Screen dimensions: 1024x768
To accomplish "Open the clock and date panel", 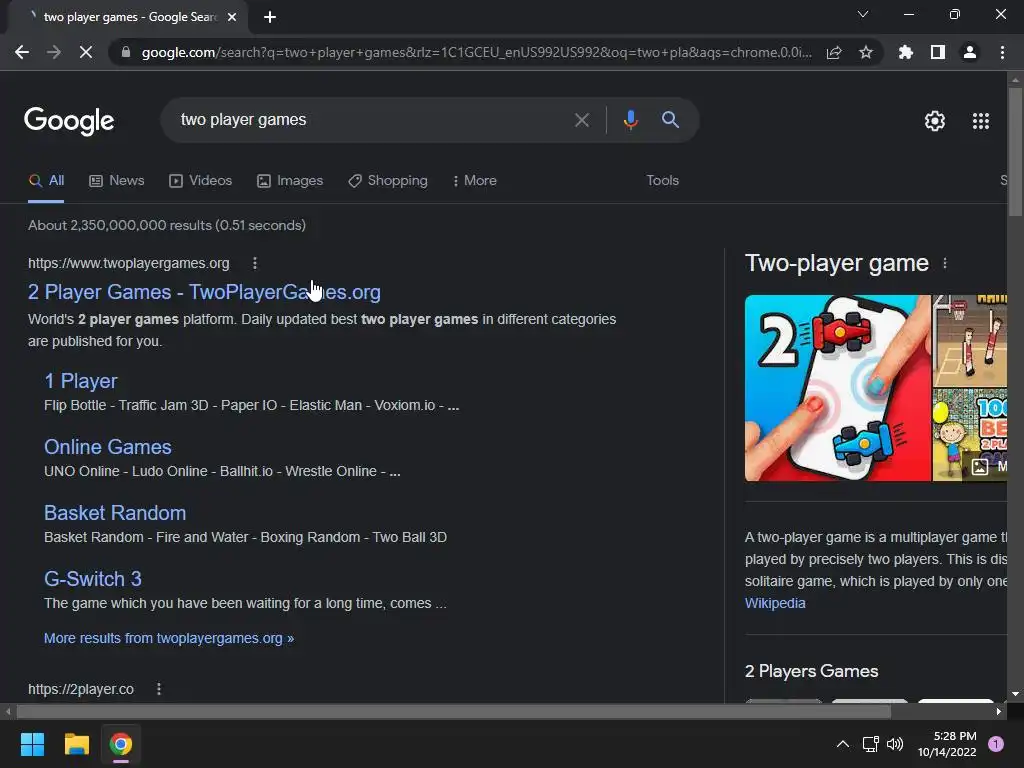I will coord(947,744).
